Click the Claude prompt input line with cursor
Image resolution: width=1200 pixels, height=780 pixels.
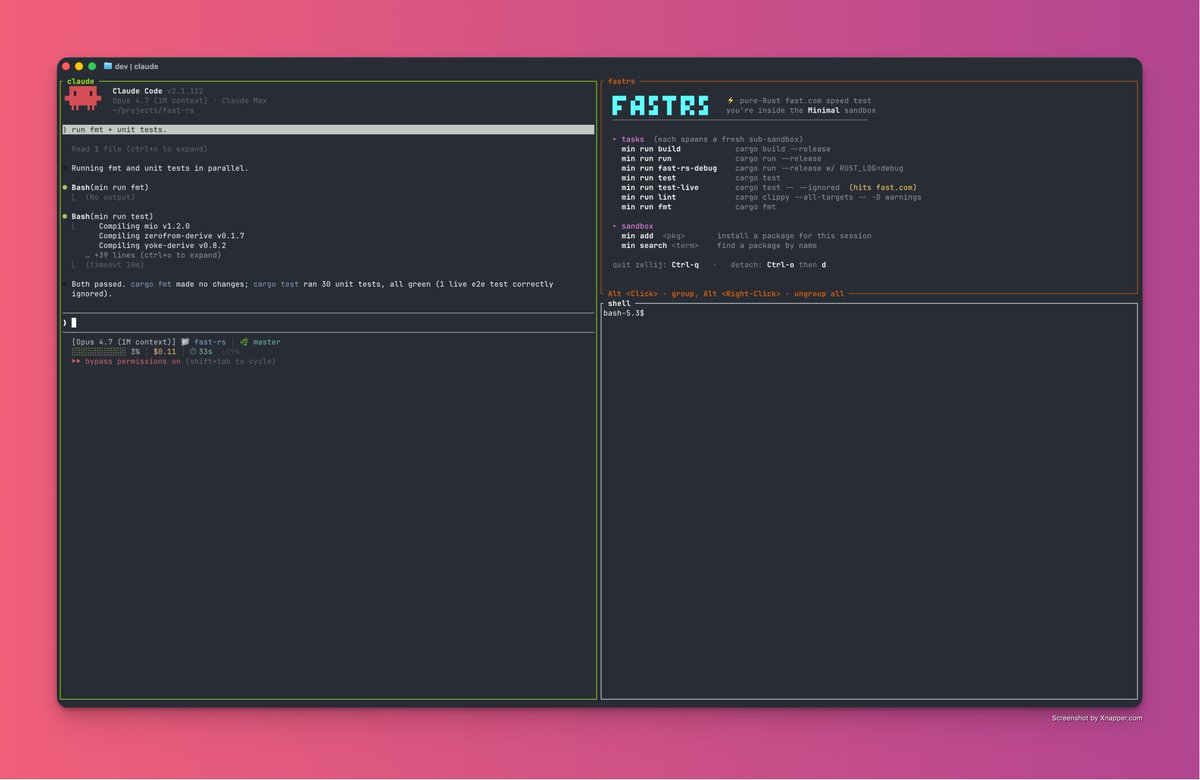coord(328,322)
